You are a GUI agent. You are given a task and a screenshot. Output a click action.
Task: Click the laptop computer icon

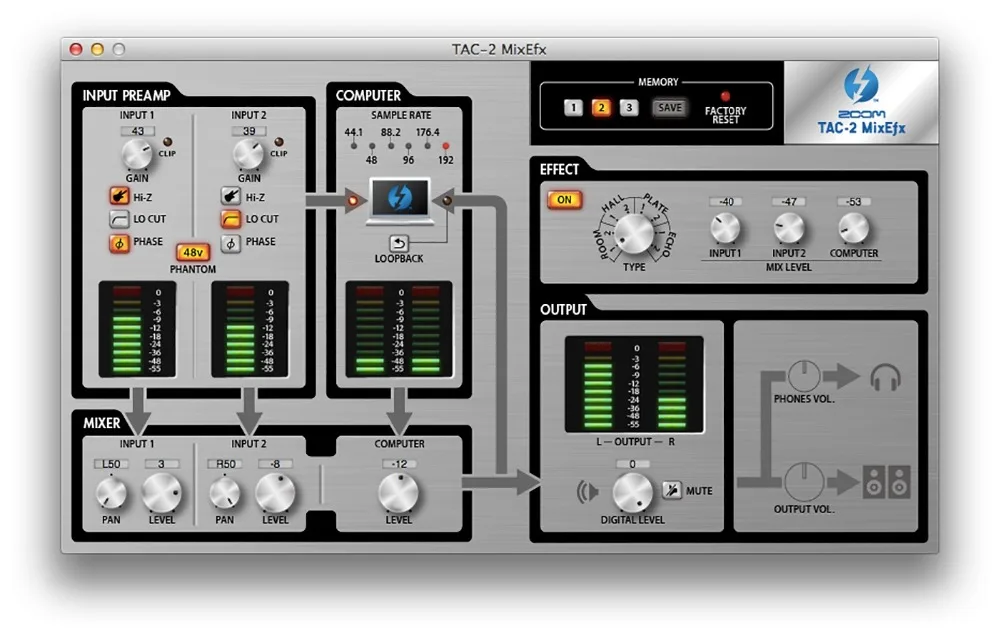pos(400,202)
